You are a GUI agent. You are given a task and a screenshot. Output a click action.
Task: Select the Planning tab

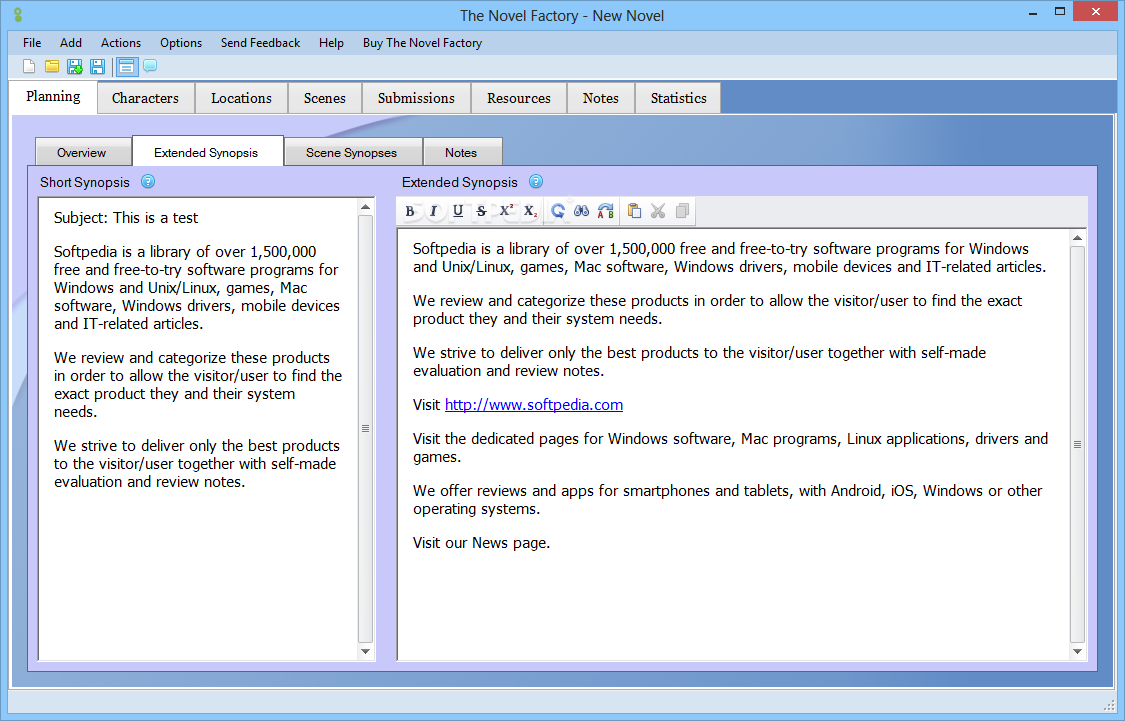point(53,97)
